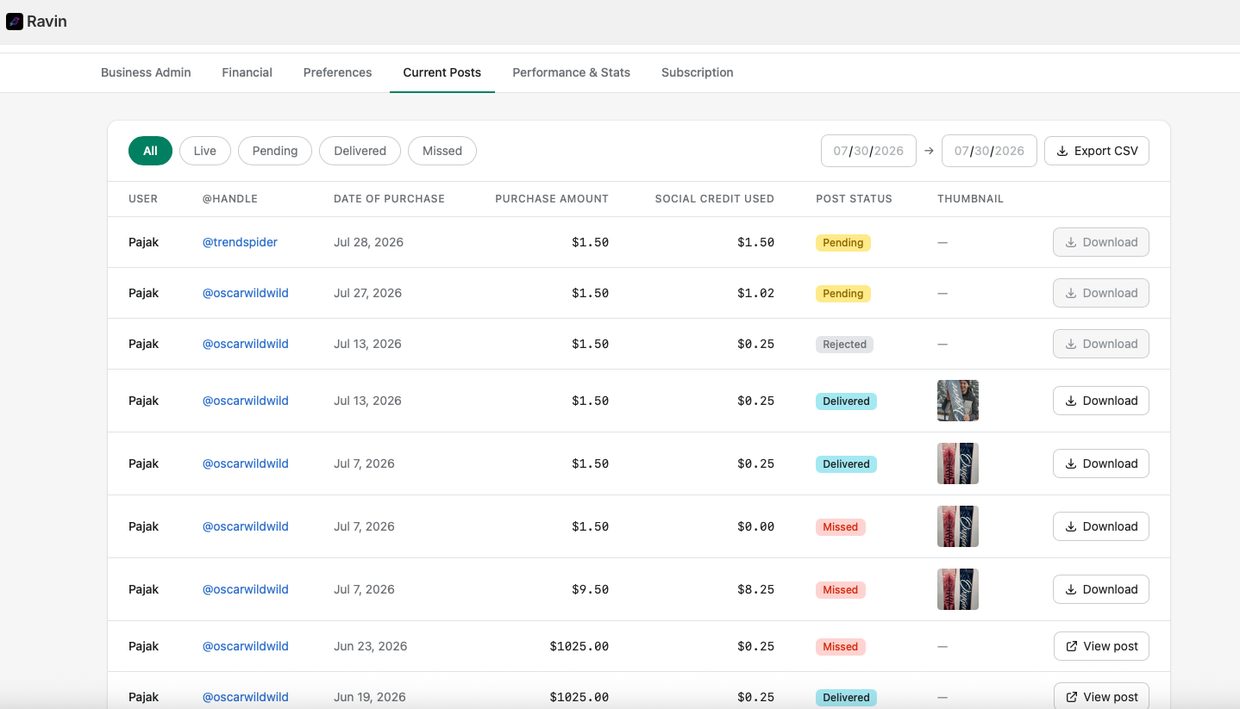The height and width of the screenshot is (709, 1240).
Task: Select the All filter pill
Action: (150, 151)
